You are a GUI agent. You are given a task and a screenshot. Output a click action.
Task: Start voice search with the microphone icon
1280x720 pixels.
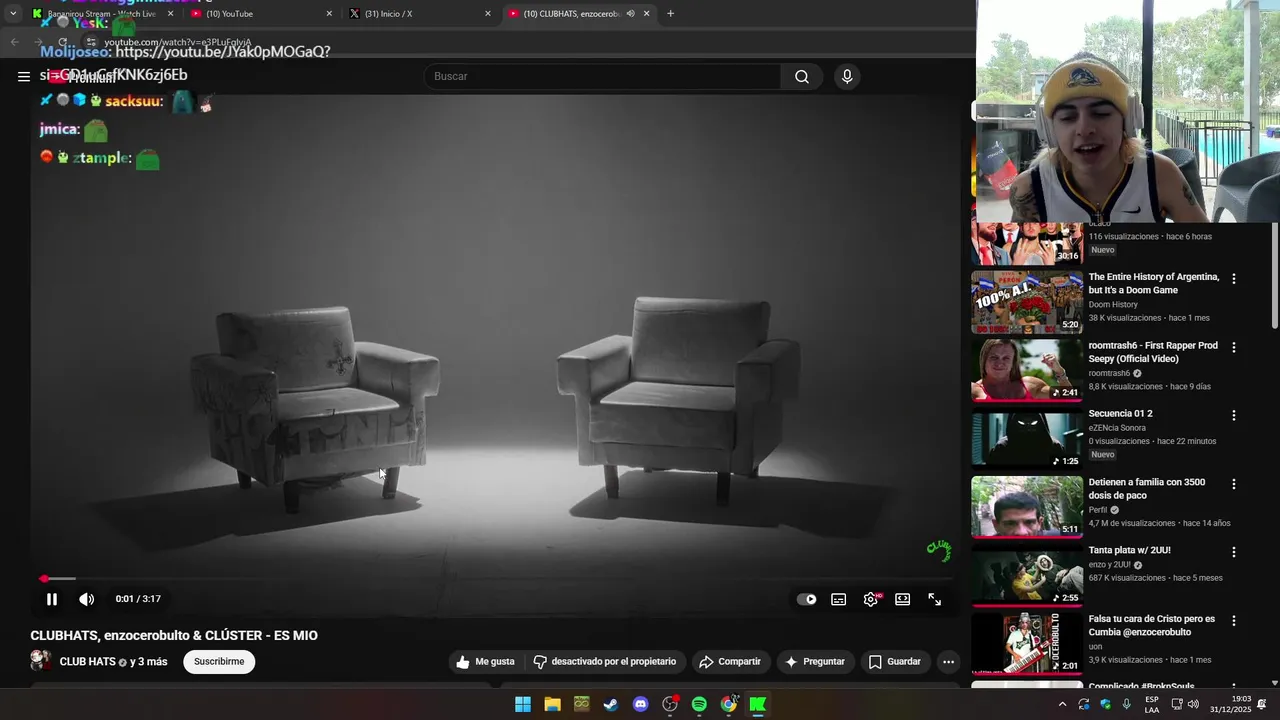click(x=847, y=77)
